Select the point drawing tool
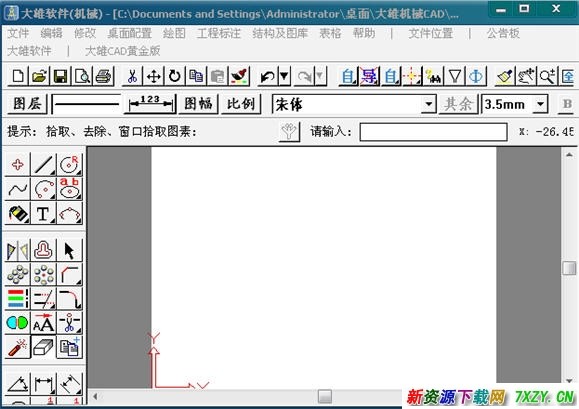The width and height of the screenshot is (579, 409). [x=17, y=165]
